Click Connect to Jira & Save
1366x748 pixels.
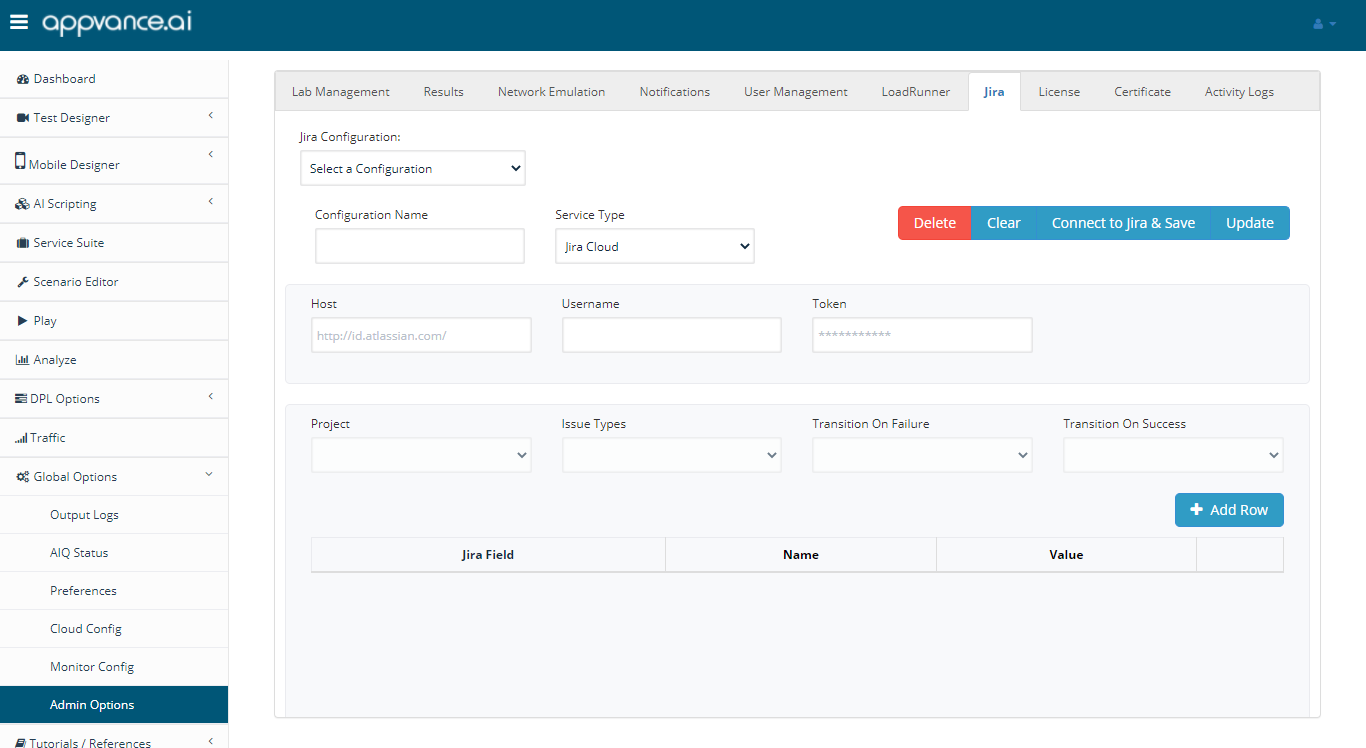[1124, 223]
